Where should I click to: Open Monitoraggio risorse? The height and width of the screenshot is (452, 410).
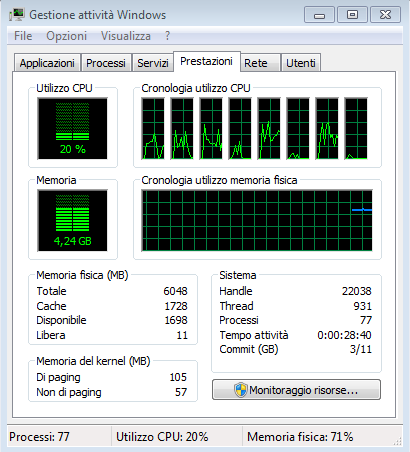pyautogui.click(x=296, y=390)
